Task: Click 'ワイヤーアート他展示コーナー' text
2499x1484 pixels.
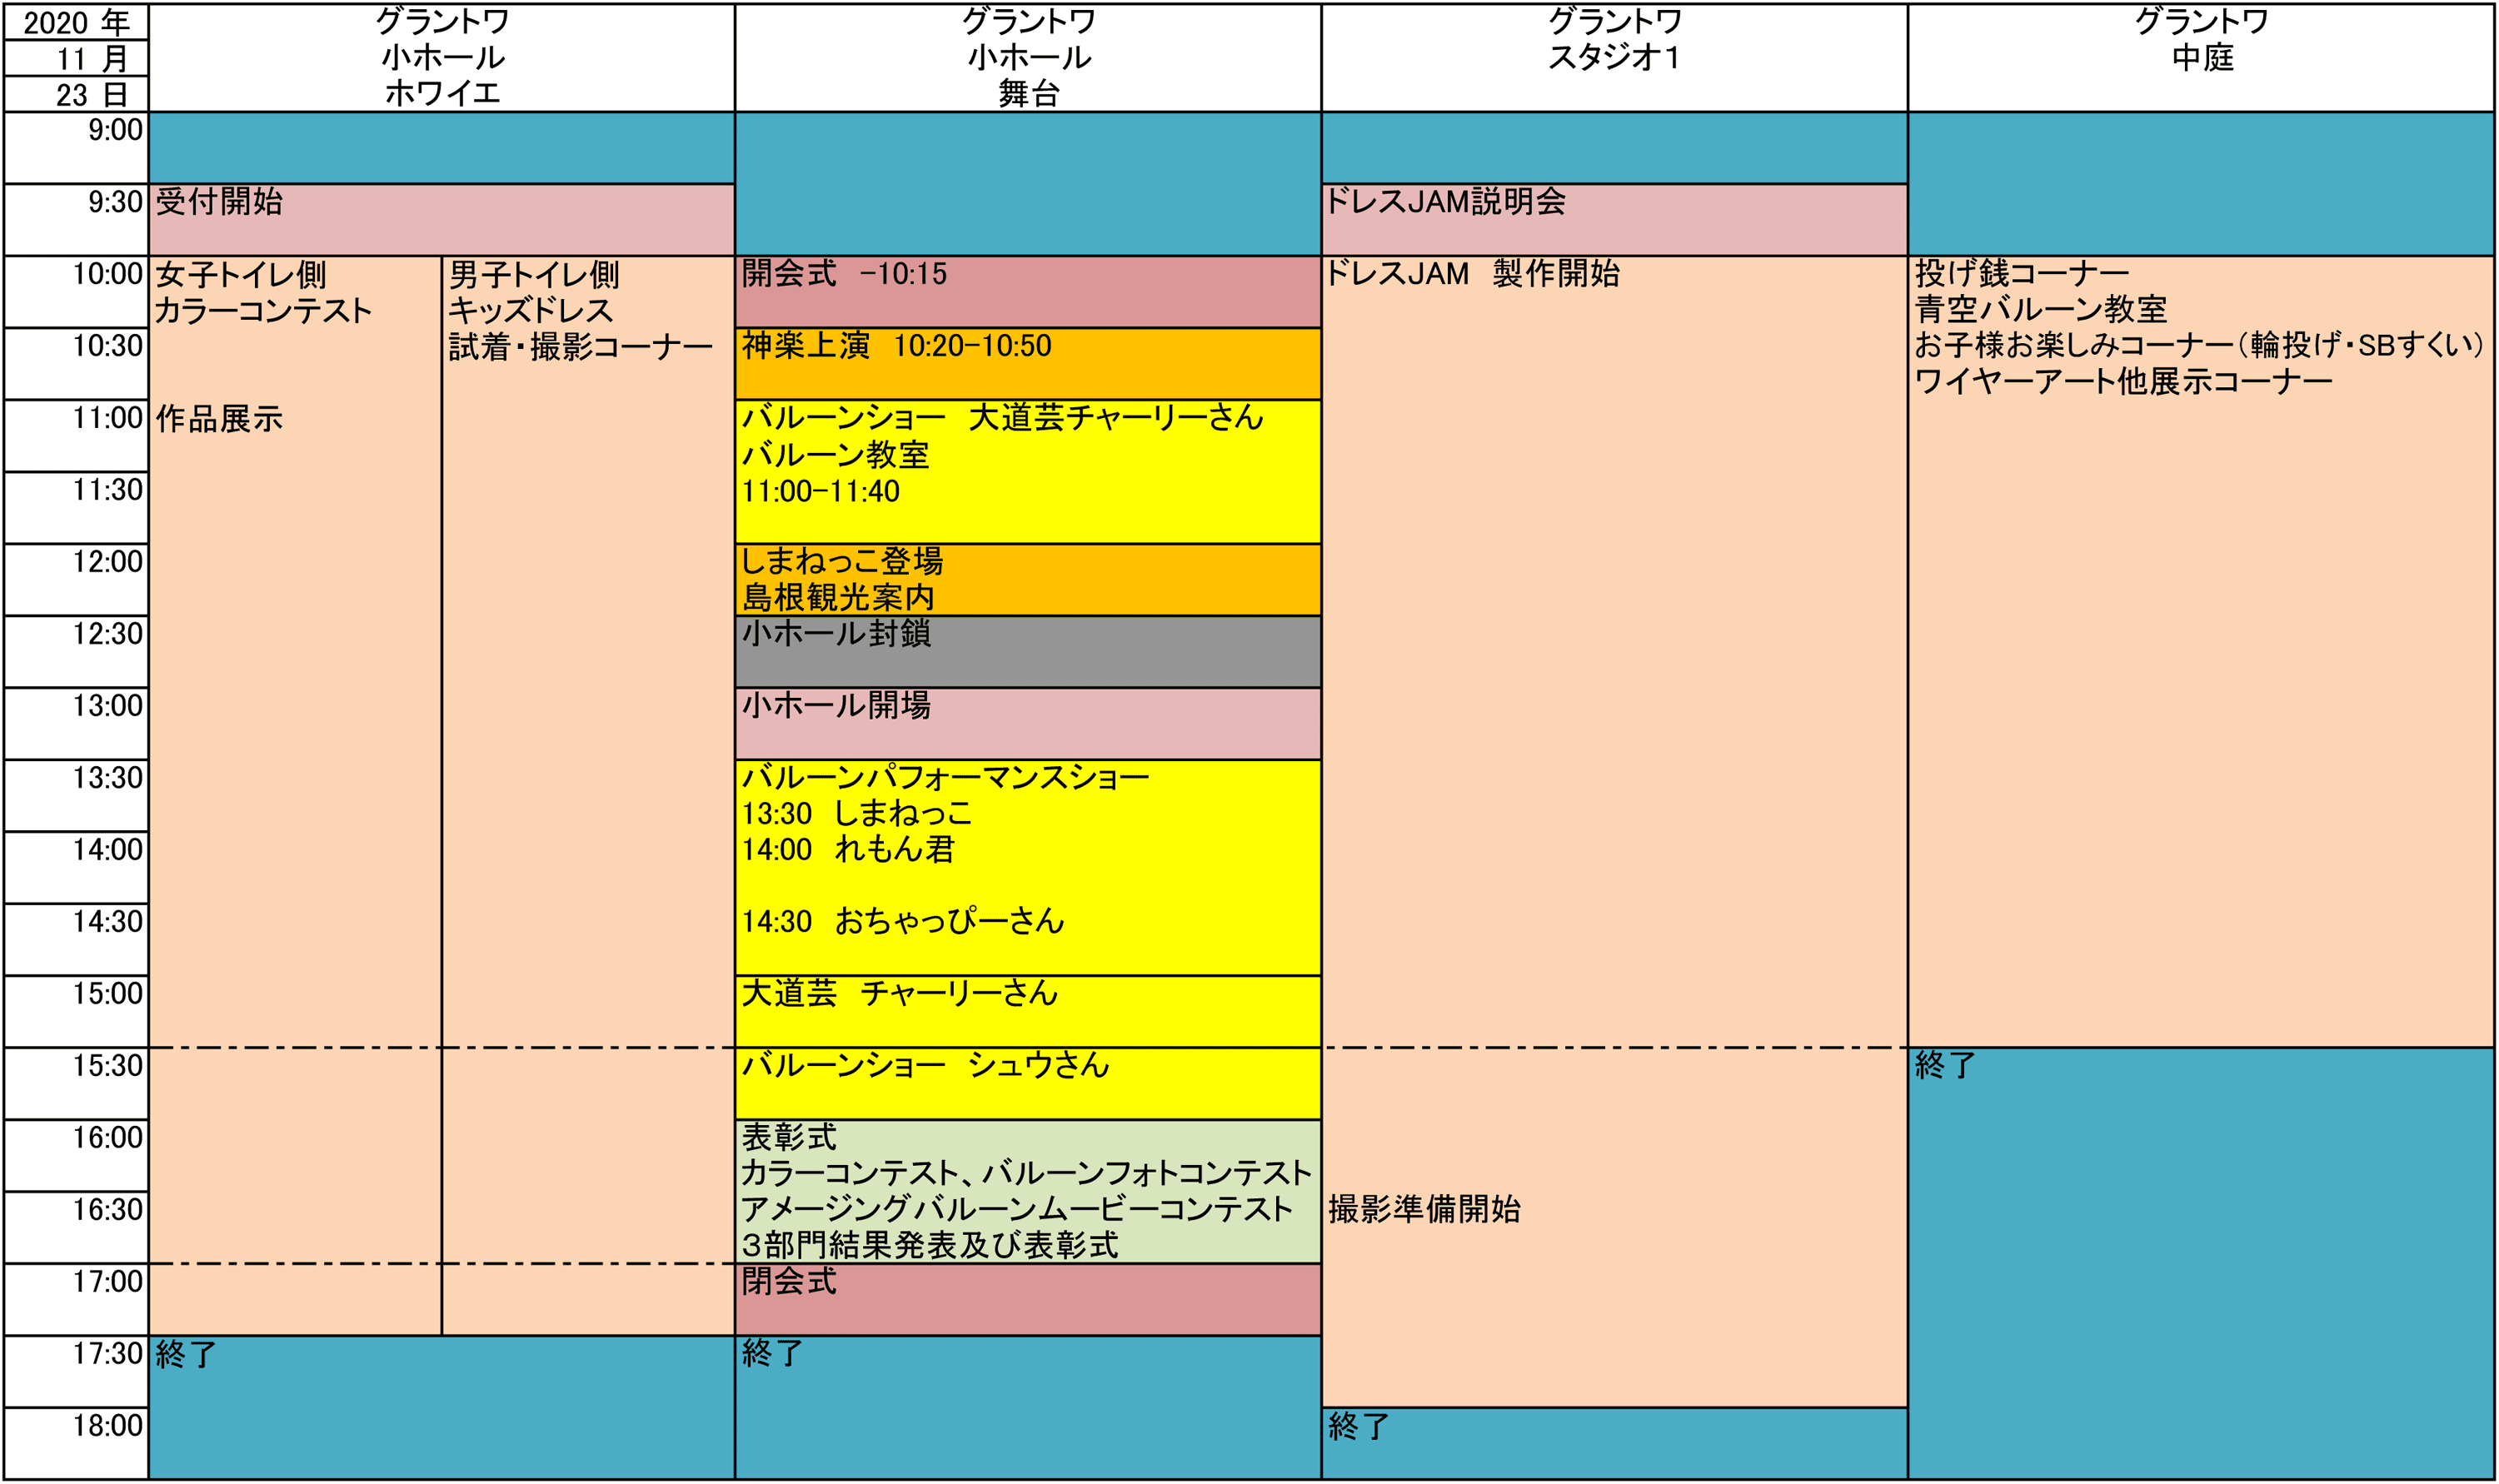Action: pyautogui.click(x=2123, y=381)
